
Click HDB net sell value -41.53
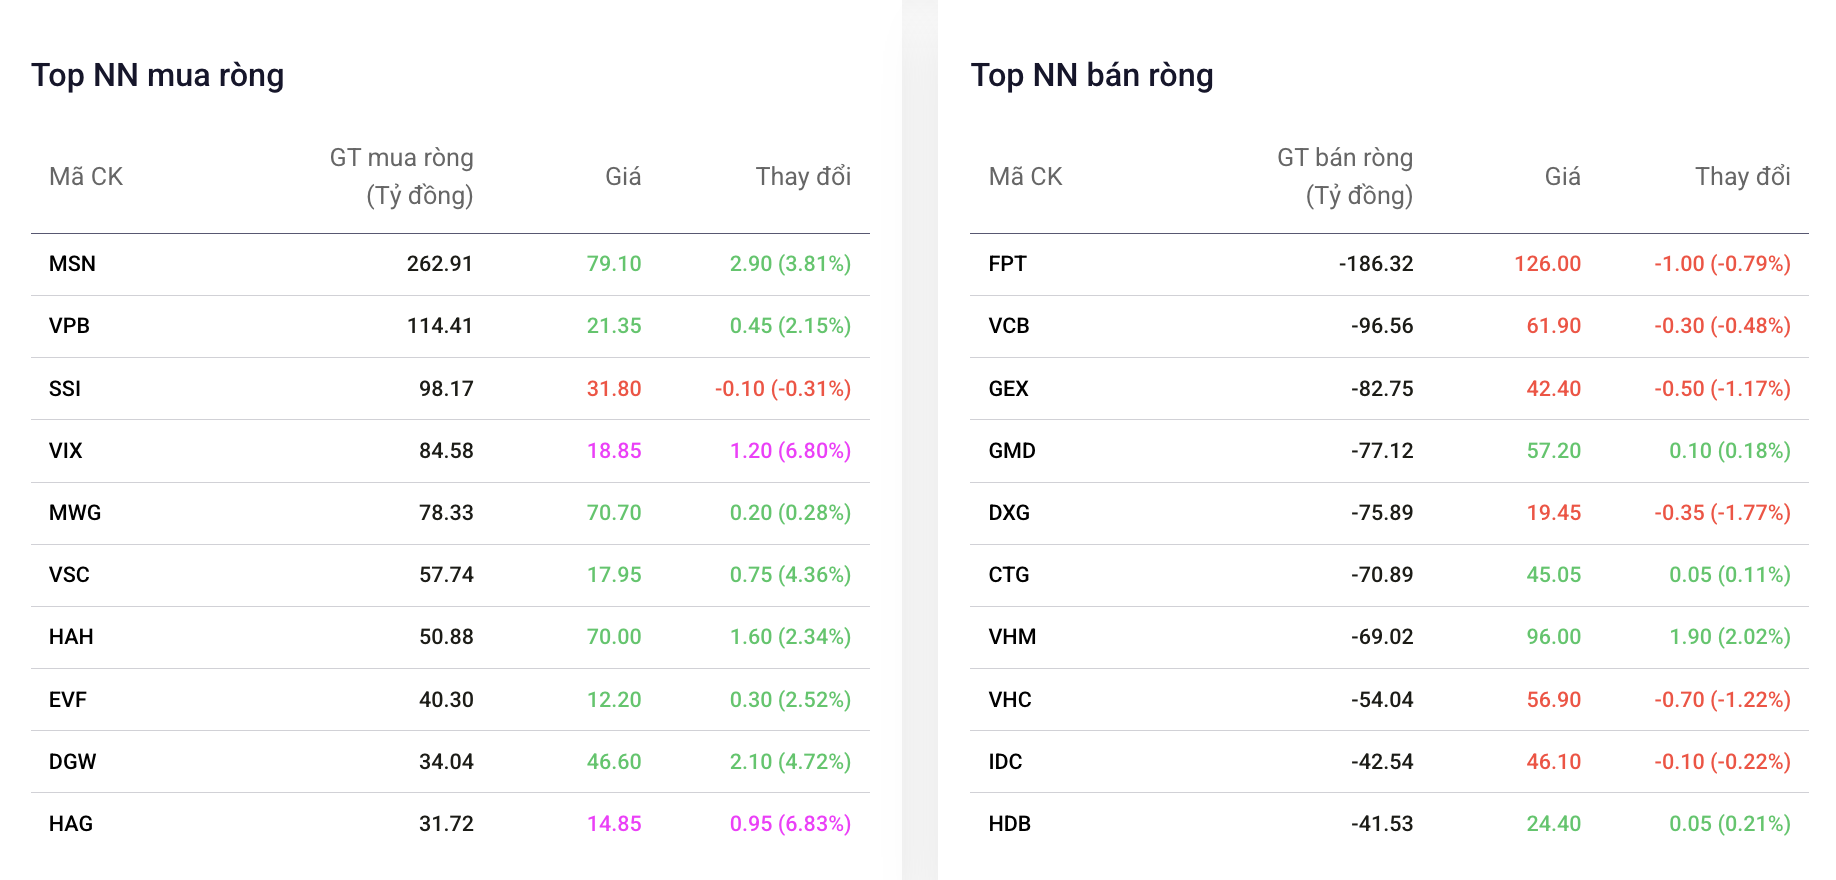coord(1382,824)
